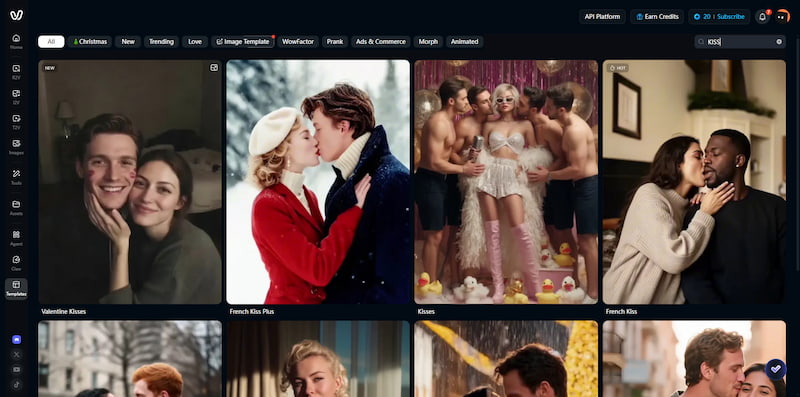Click the French Kiss Plus title text

coord(253,311)
